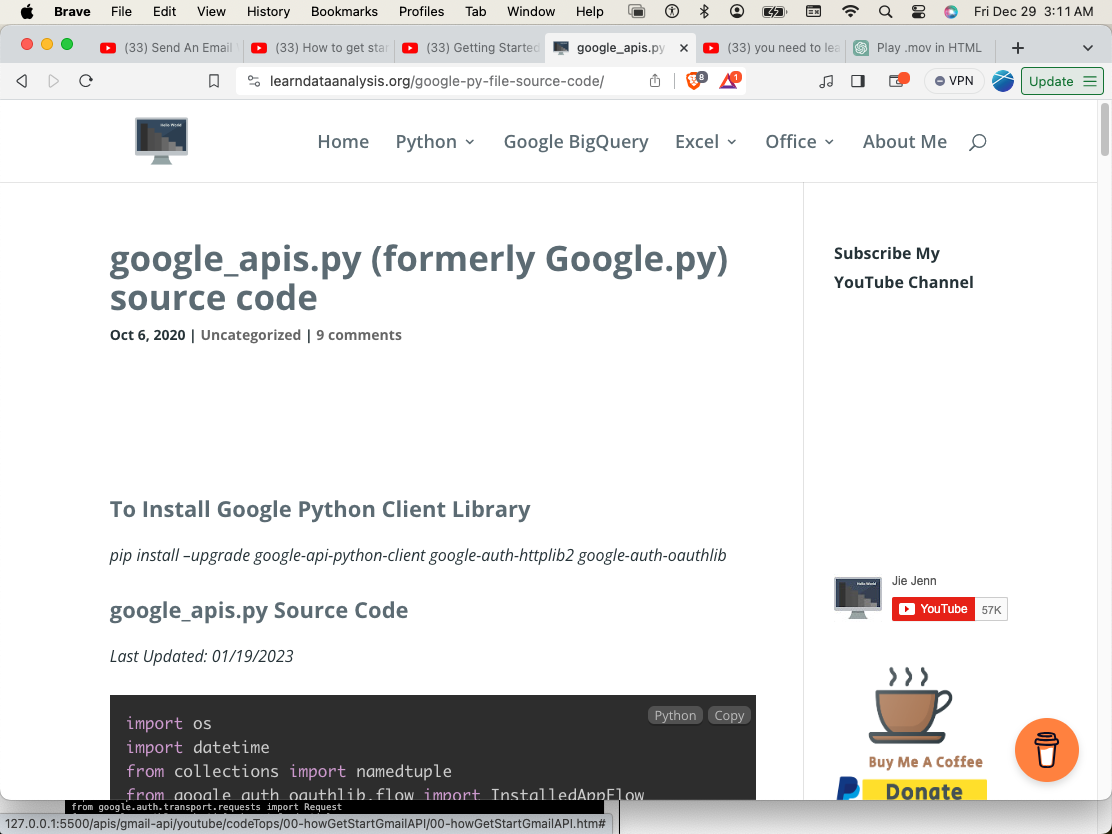Open the File menu
The image size is (1112, 834).
click(x=121, y=11)
